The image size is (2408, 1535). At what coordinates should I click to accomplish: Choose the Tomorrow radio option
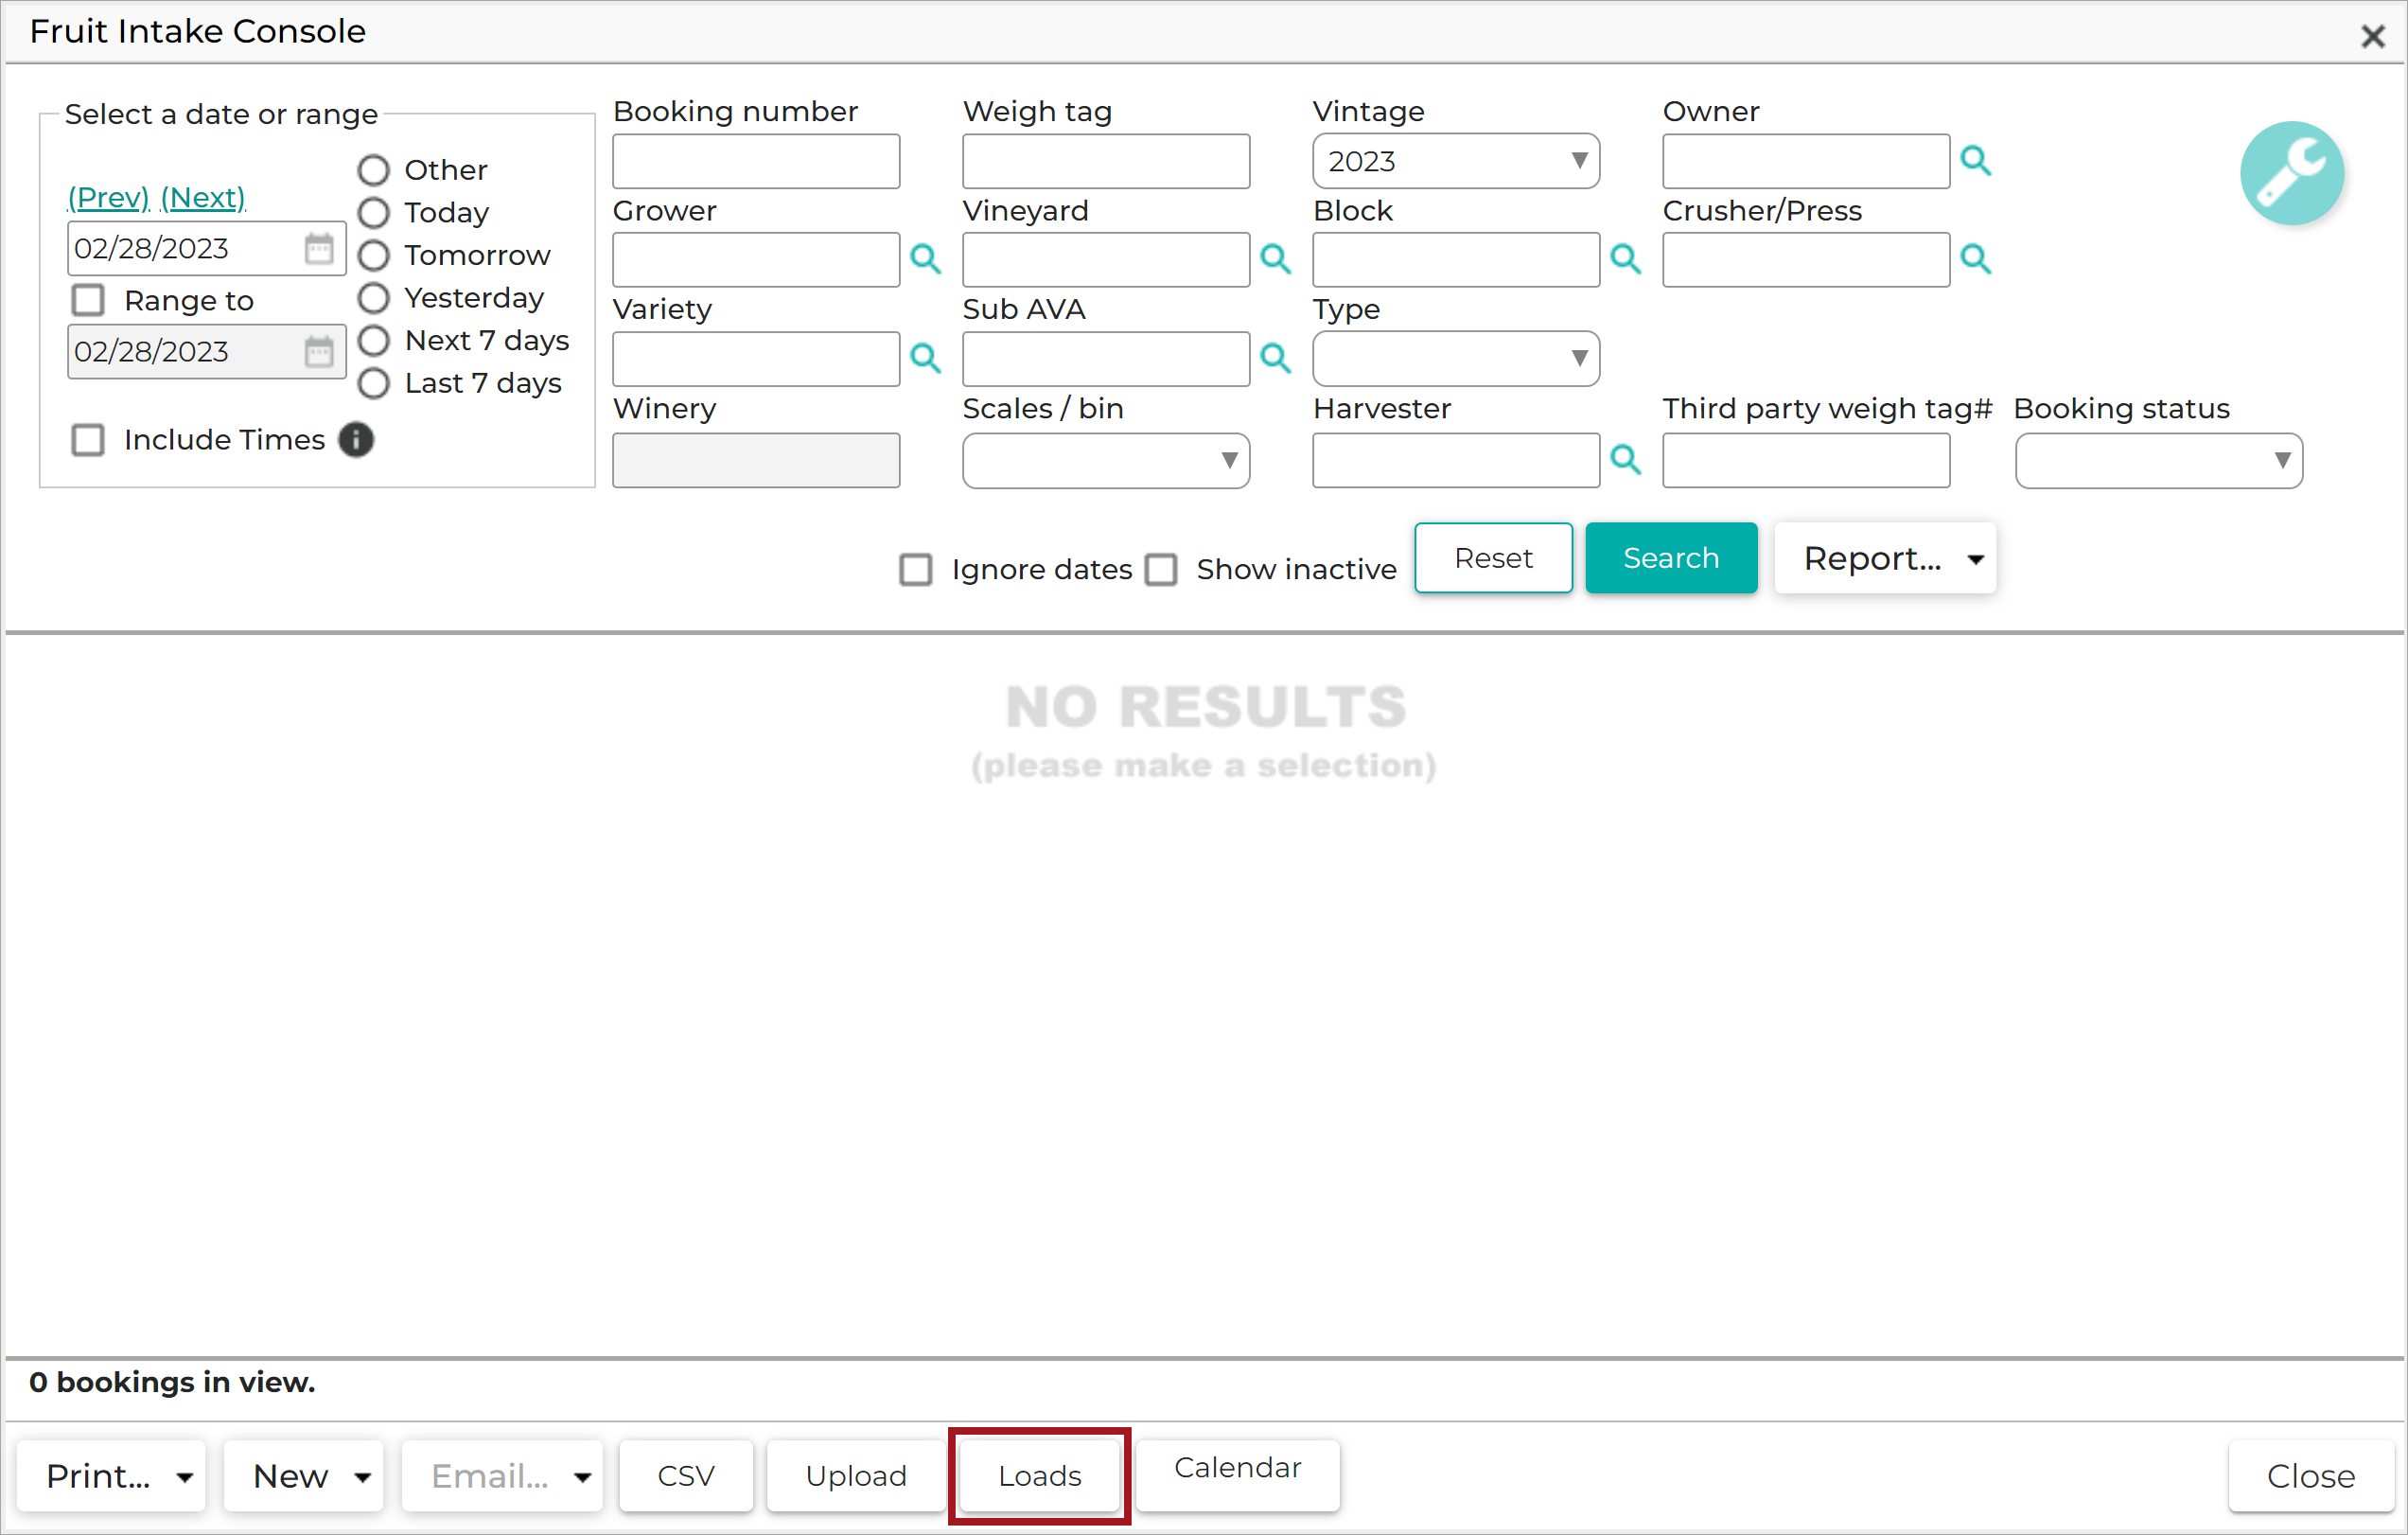click(x=373, y=256)
